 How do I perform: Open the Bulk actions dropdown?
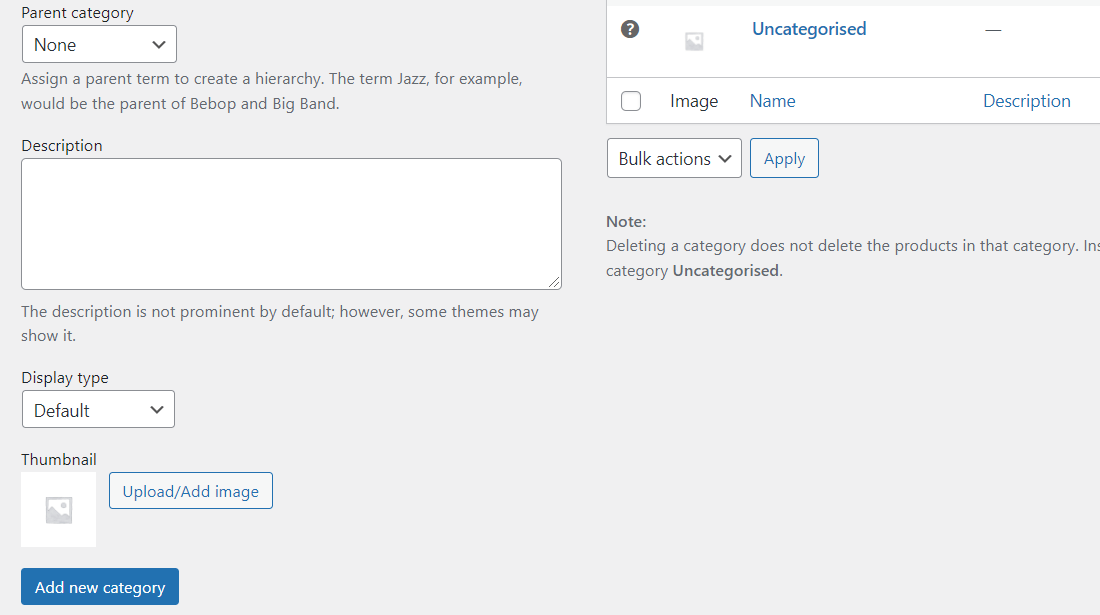(674, 158)
